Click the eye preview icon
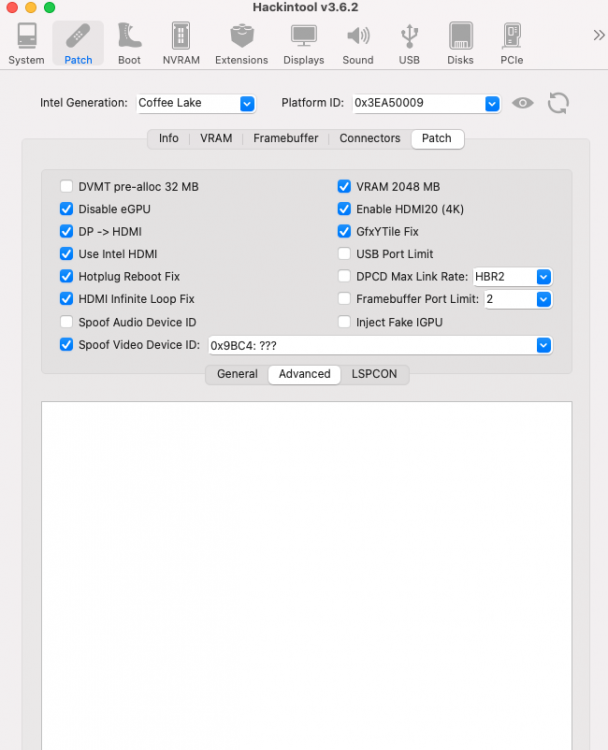The height and width of the screenshot is (750, 608). (522, 103)
